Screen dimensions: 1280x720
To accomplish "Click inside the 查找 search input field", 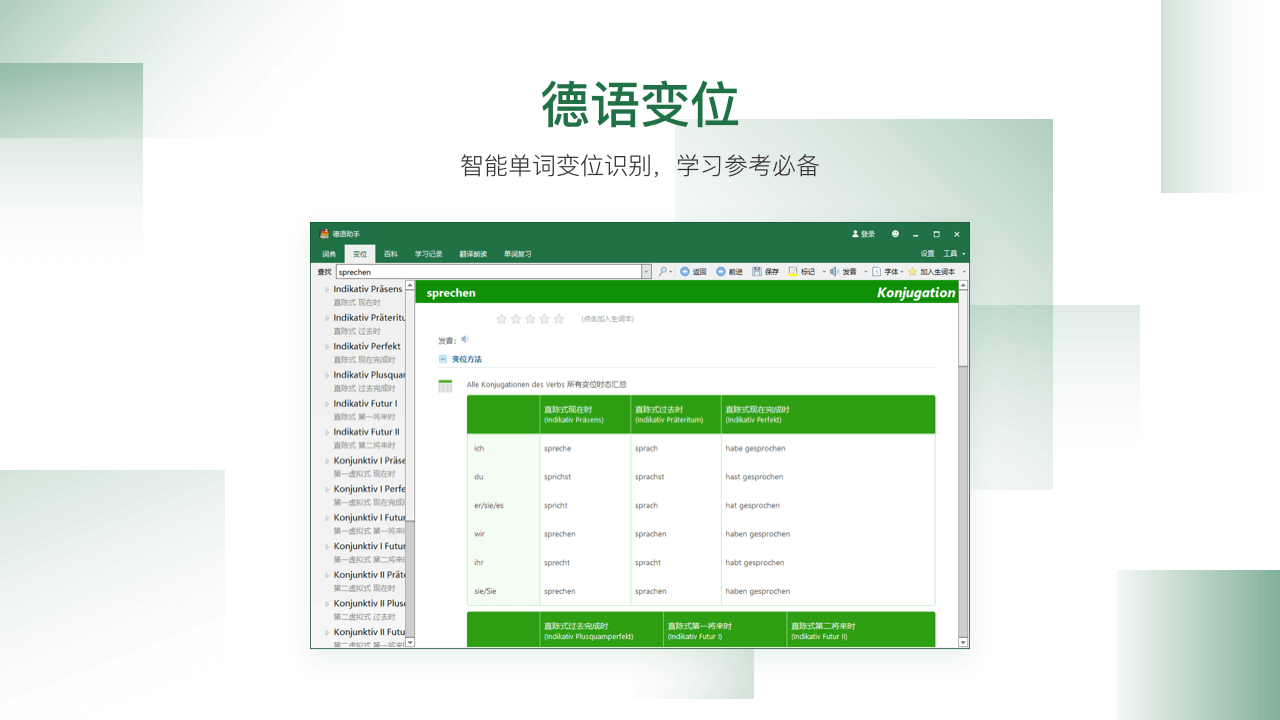I will coord(480,271).
